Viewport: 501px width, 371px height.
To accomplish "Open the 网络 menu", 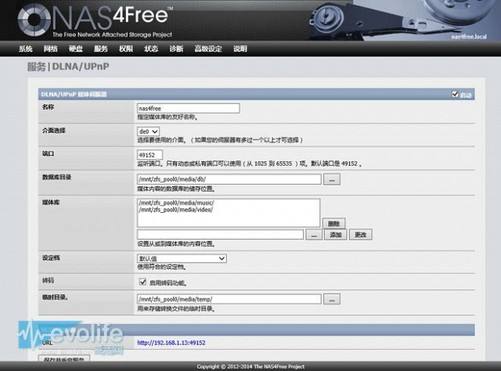I will point(51,49).
